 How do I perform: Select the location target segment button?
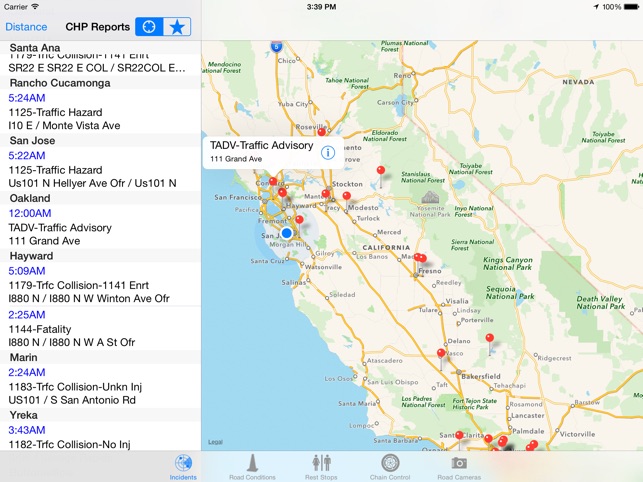click(x=149, y=27)
